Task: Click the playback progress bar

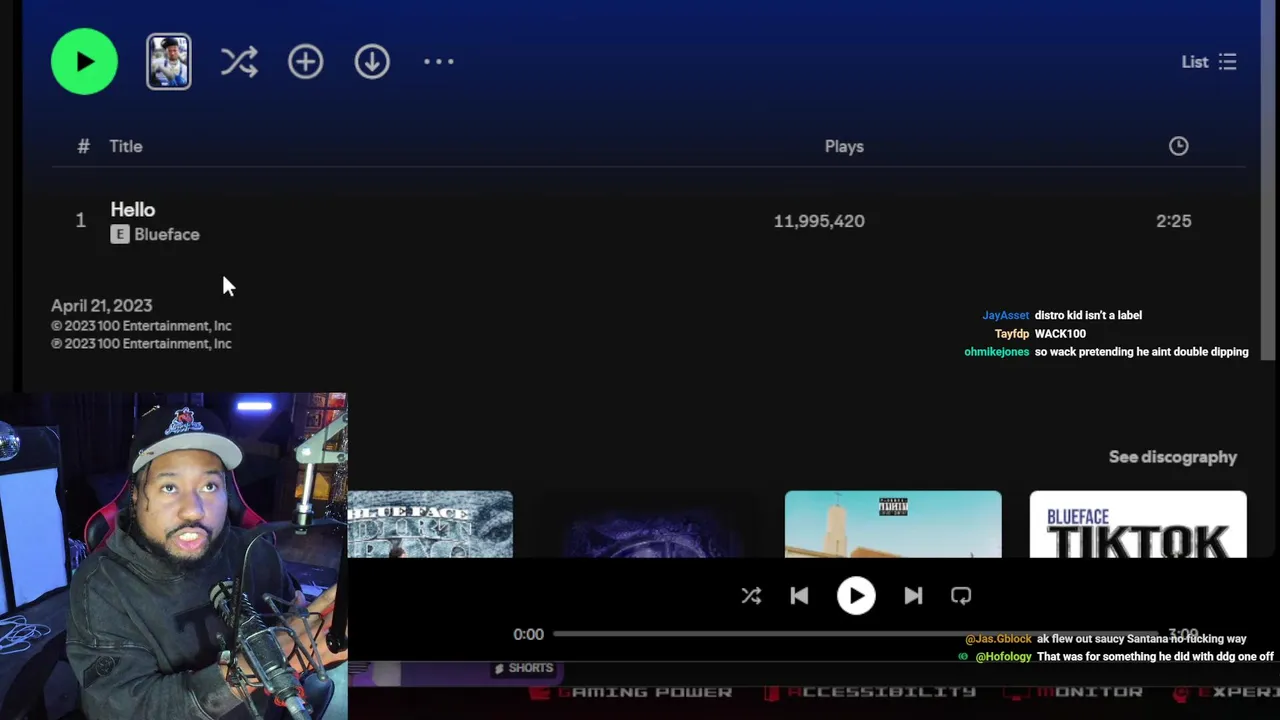Action: pyautogui.click(x=856, y=634)
